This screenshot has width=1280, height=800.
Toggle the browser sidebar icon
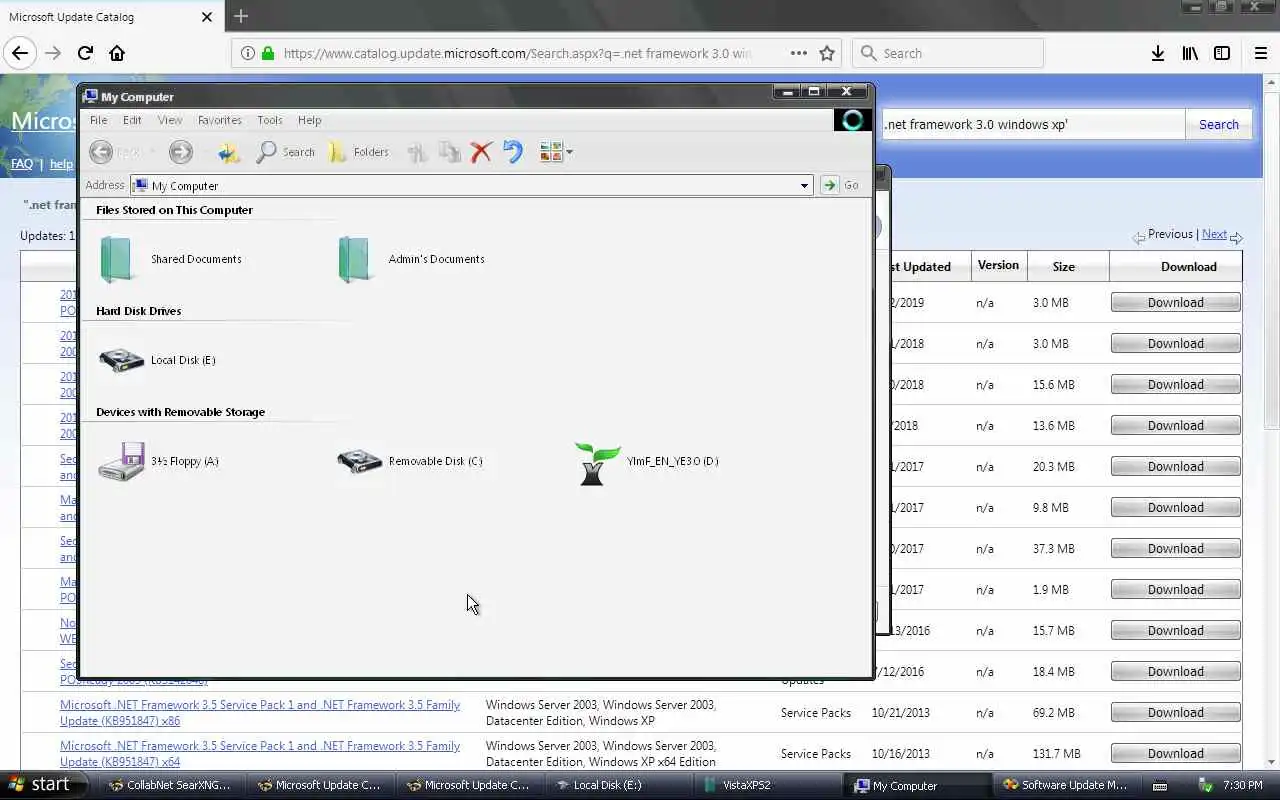[1222, 53]
